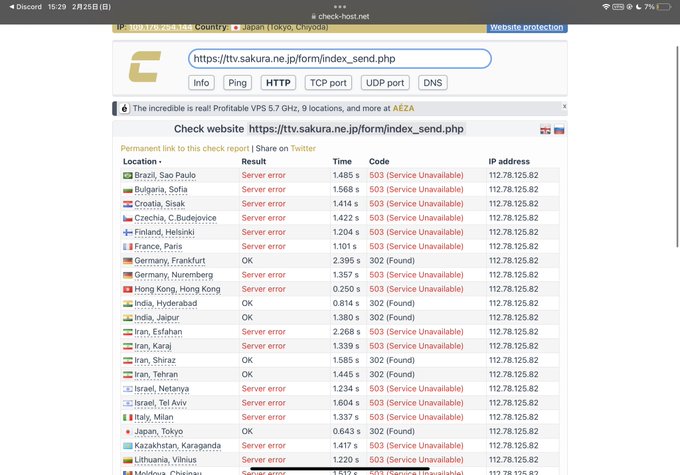Close the AÉZA advertisement banner
This screenshot has height=475, width=680.
point(564,106)
